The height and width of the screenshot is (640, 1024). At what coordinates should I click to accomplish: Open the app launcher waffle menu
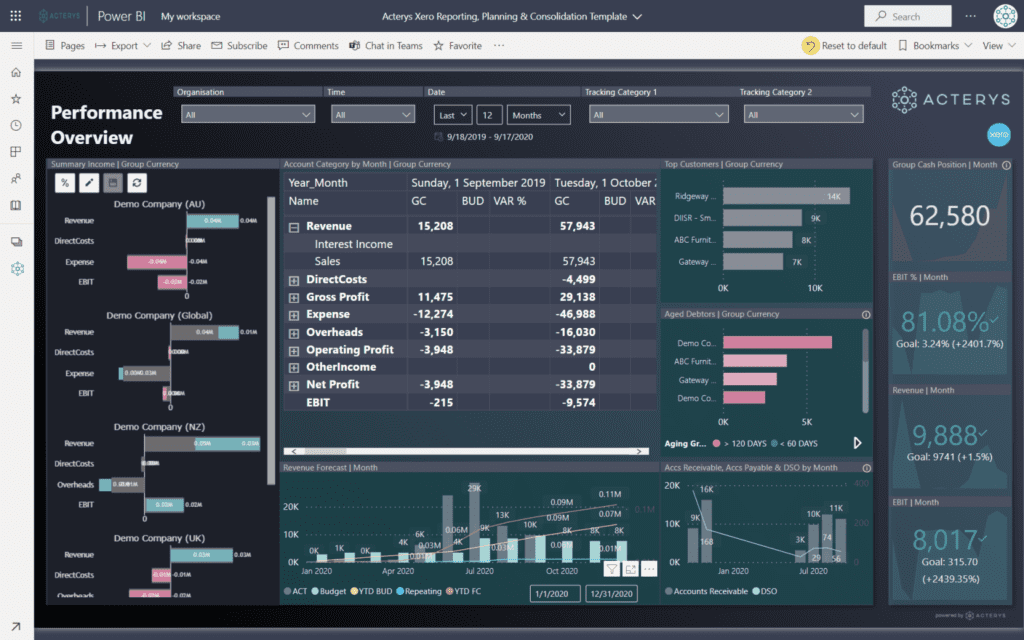(x=15, y=16)
